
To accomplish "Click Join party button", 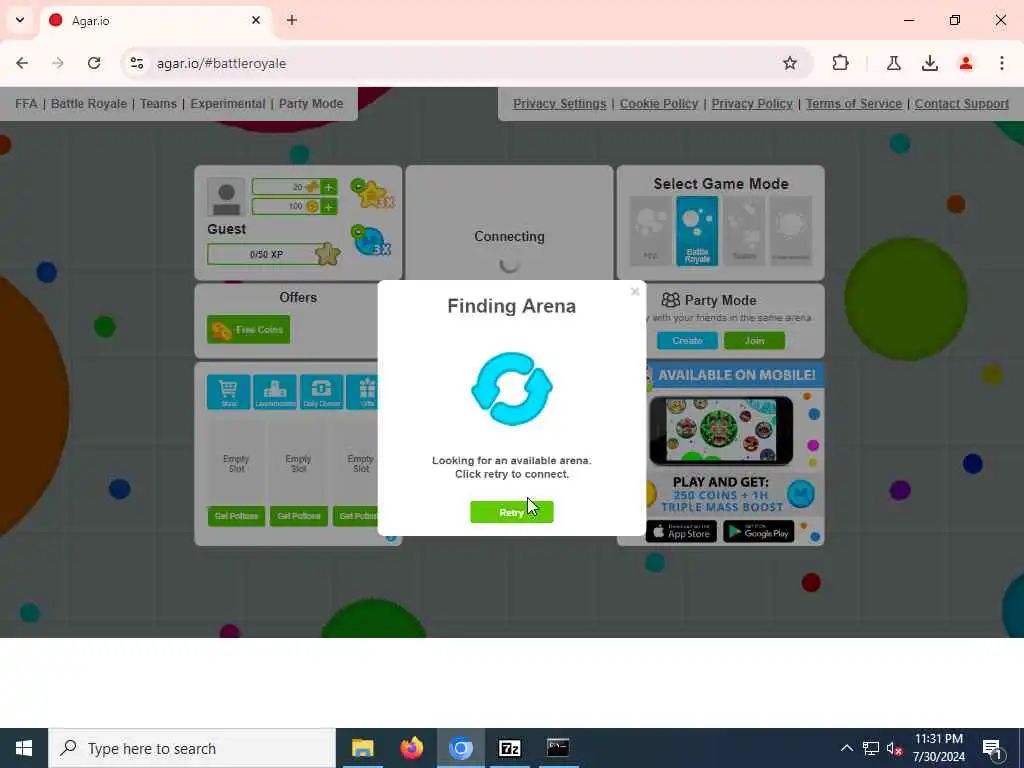I will pos(754,341).
